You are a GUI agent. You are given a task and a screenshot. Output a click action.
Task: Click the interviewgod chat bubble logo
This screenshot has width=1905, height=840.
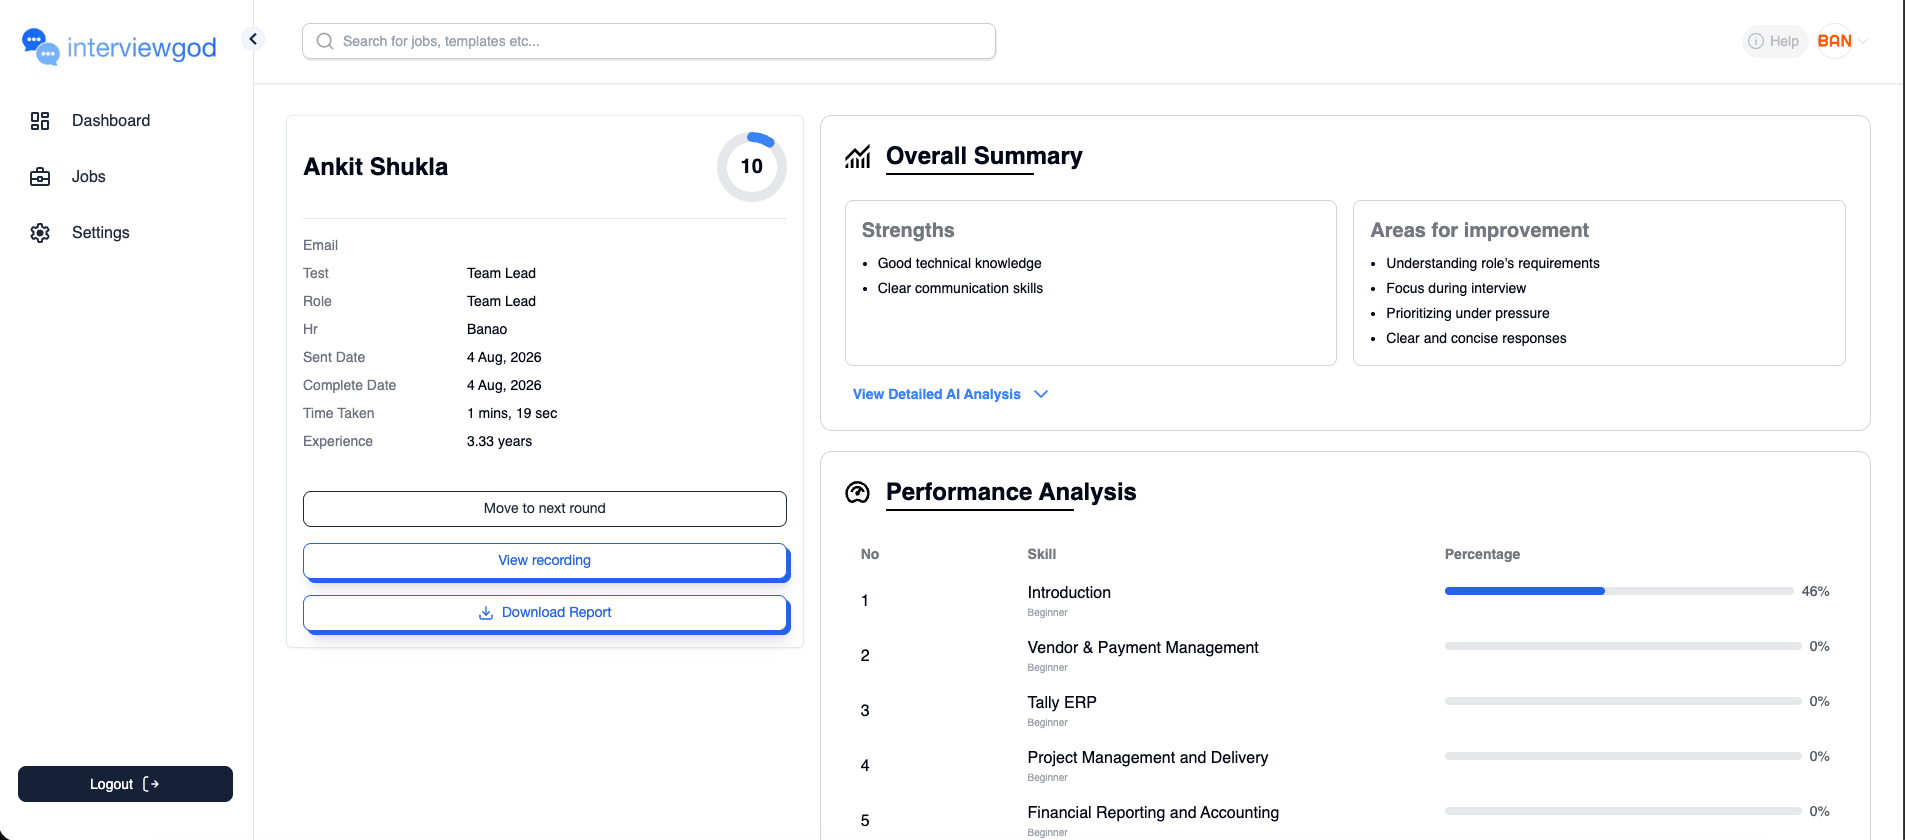tap(40, 46)
